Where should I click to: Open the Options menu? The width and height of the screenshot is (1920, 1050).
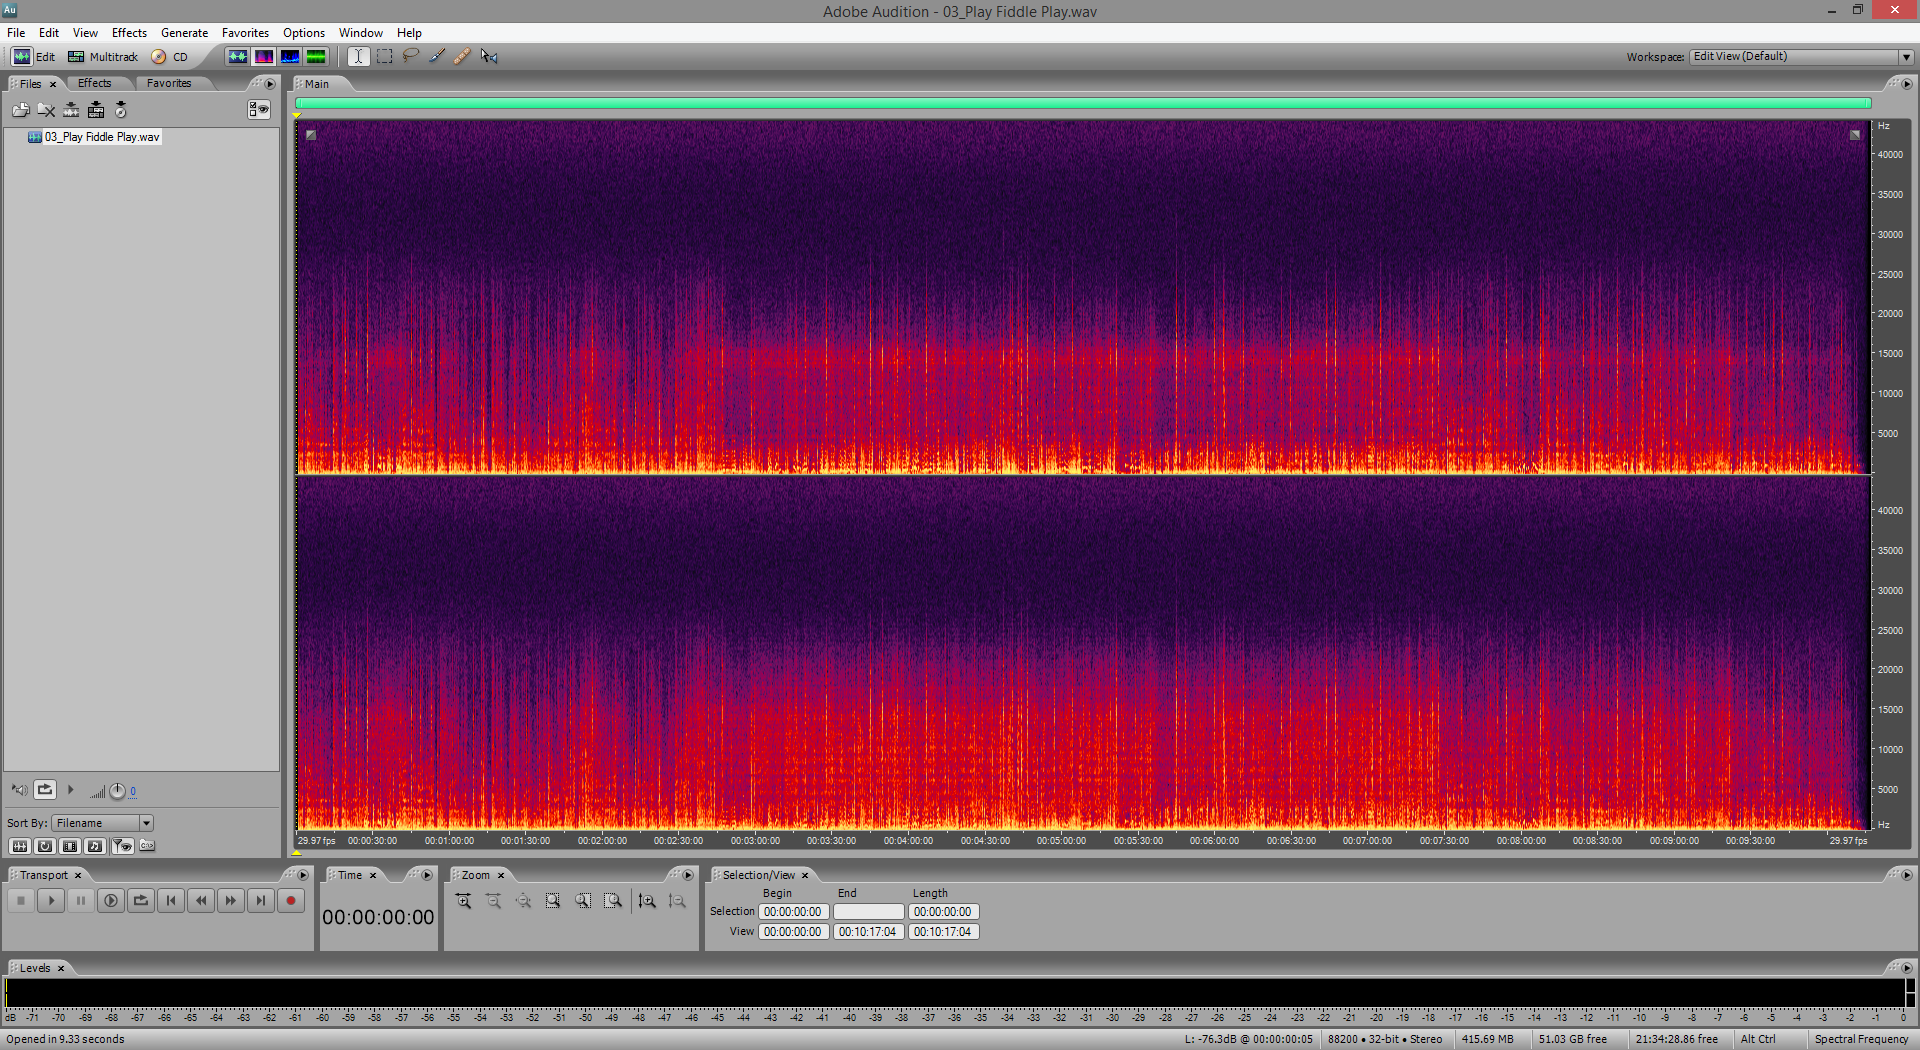304,33
